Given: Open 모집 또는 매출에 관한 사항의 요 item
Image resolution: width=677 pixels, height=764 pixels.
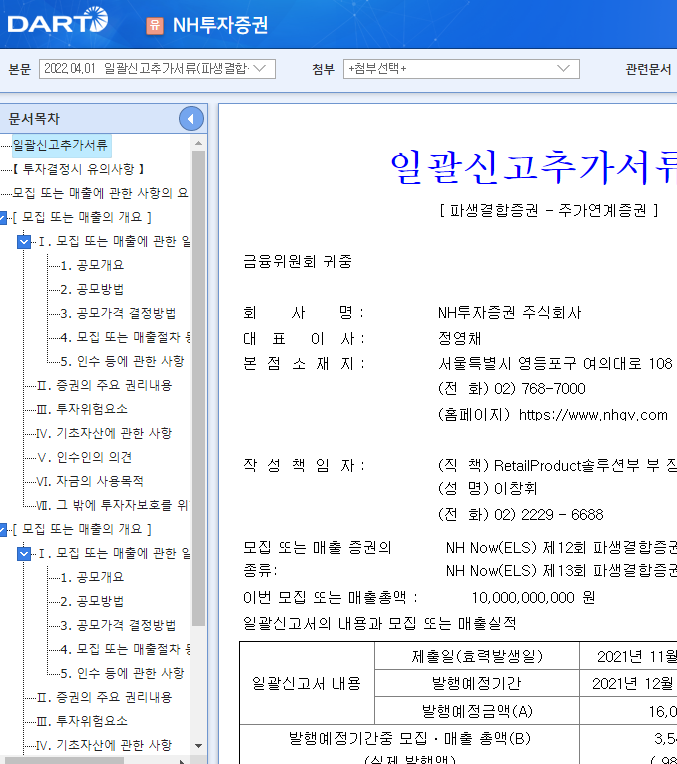Looking at the screenshot, I should point(100,193).
